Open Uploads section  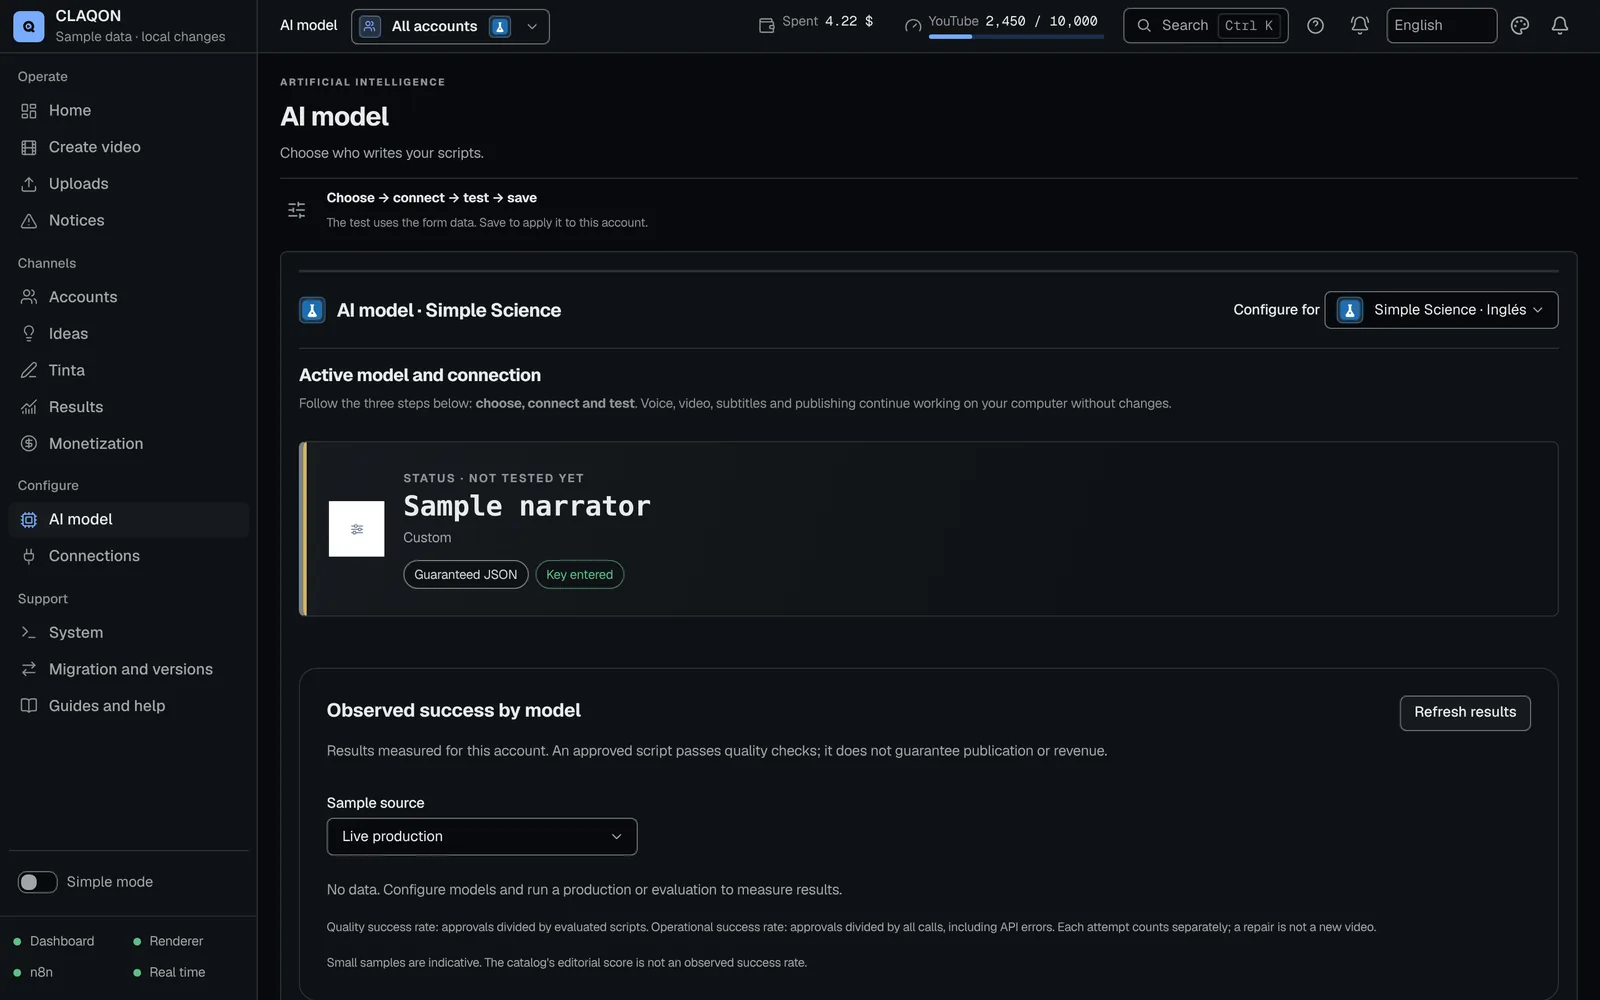click(128, 184)
